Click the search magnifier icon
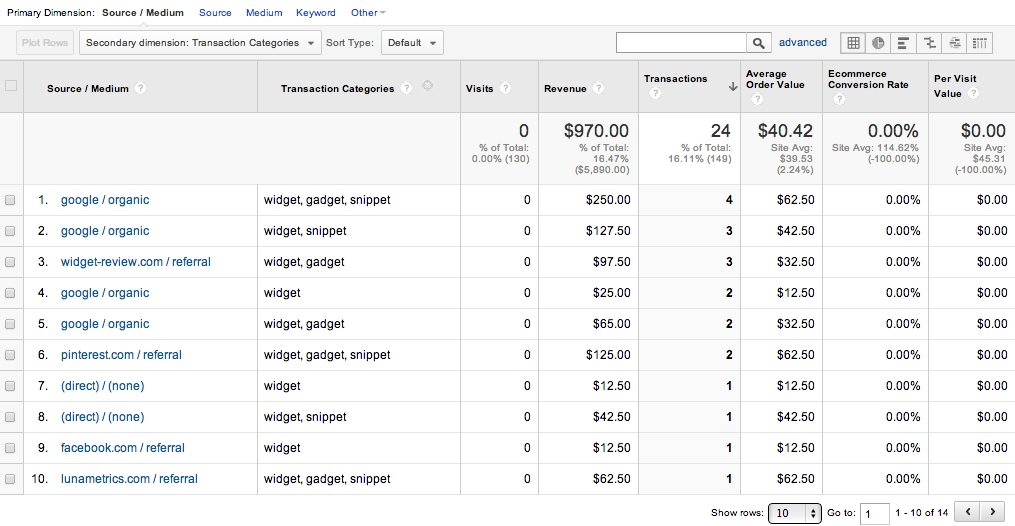1015x526 pixels. [x=759, y=43]
